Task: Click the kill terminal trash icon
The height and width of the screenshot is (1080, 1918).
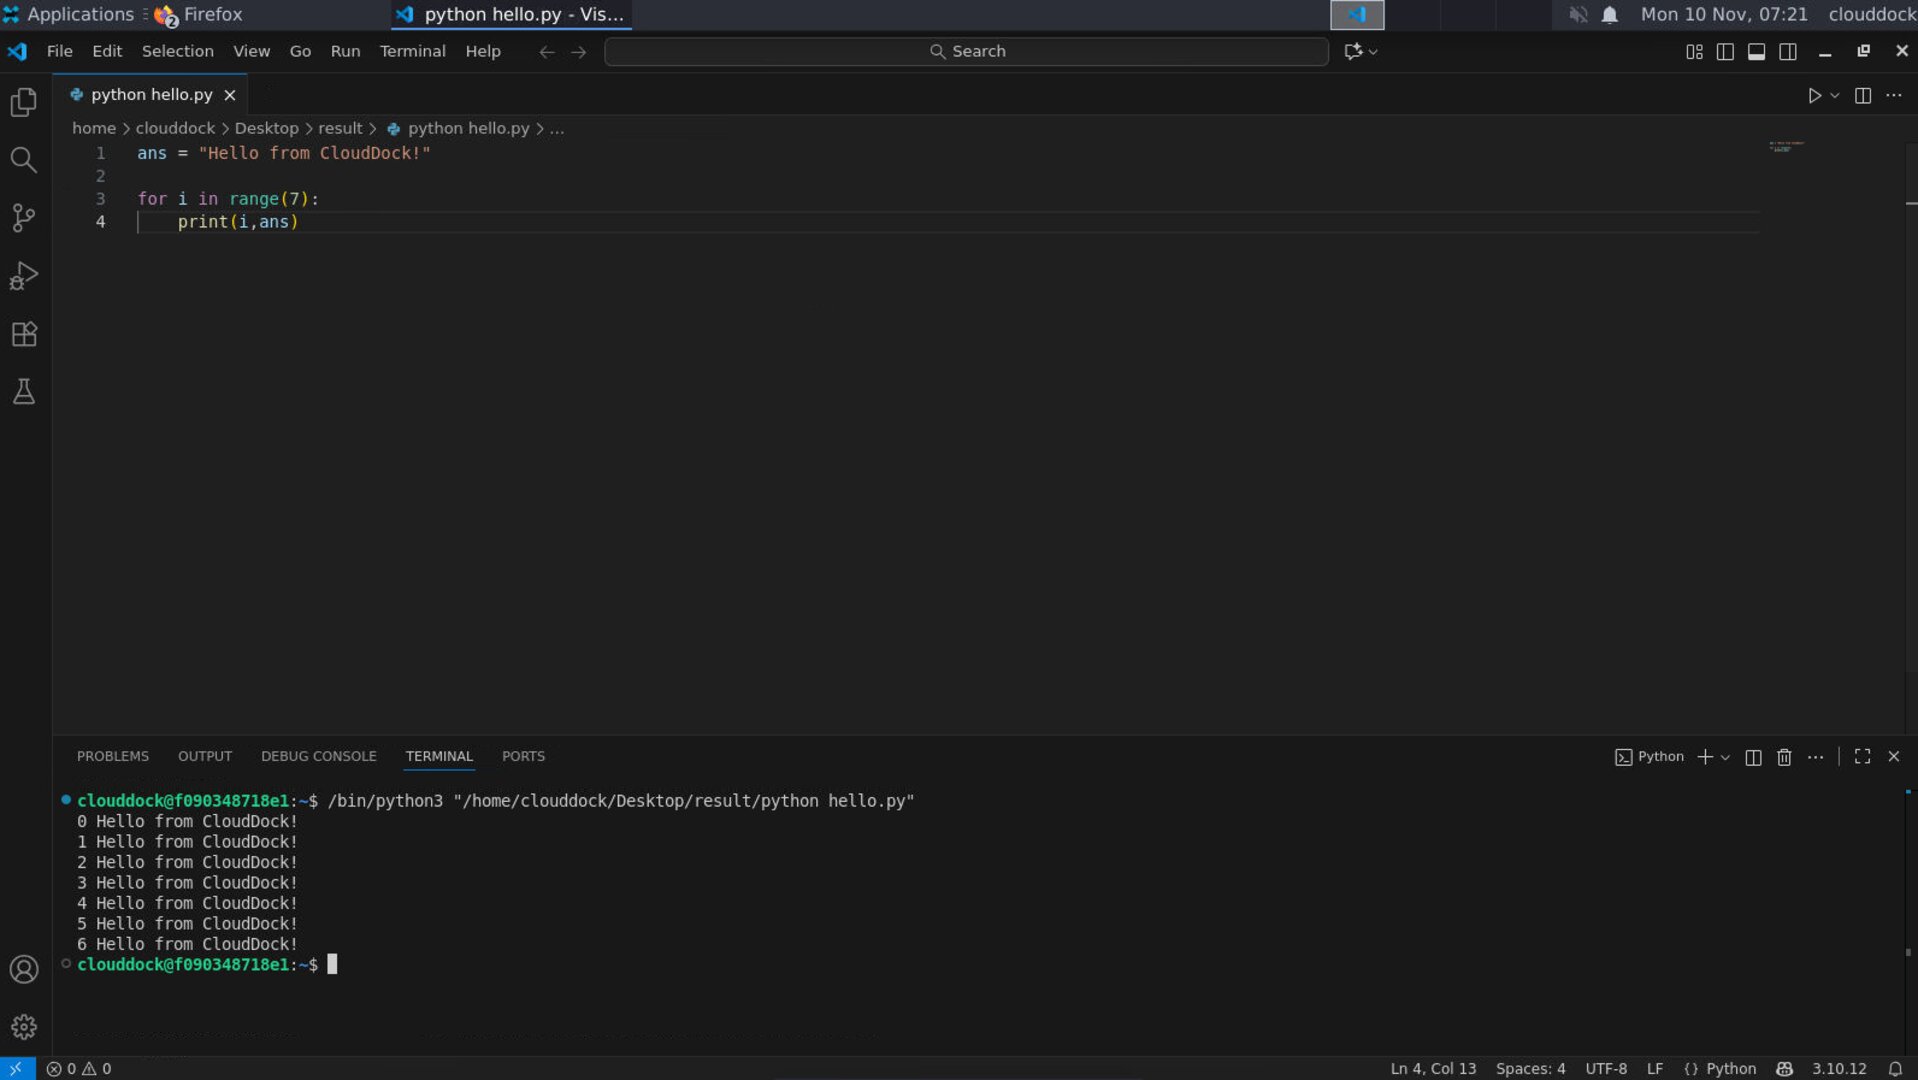Action: click(x=1784, y=757)
